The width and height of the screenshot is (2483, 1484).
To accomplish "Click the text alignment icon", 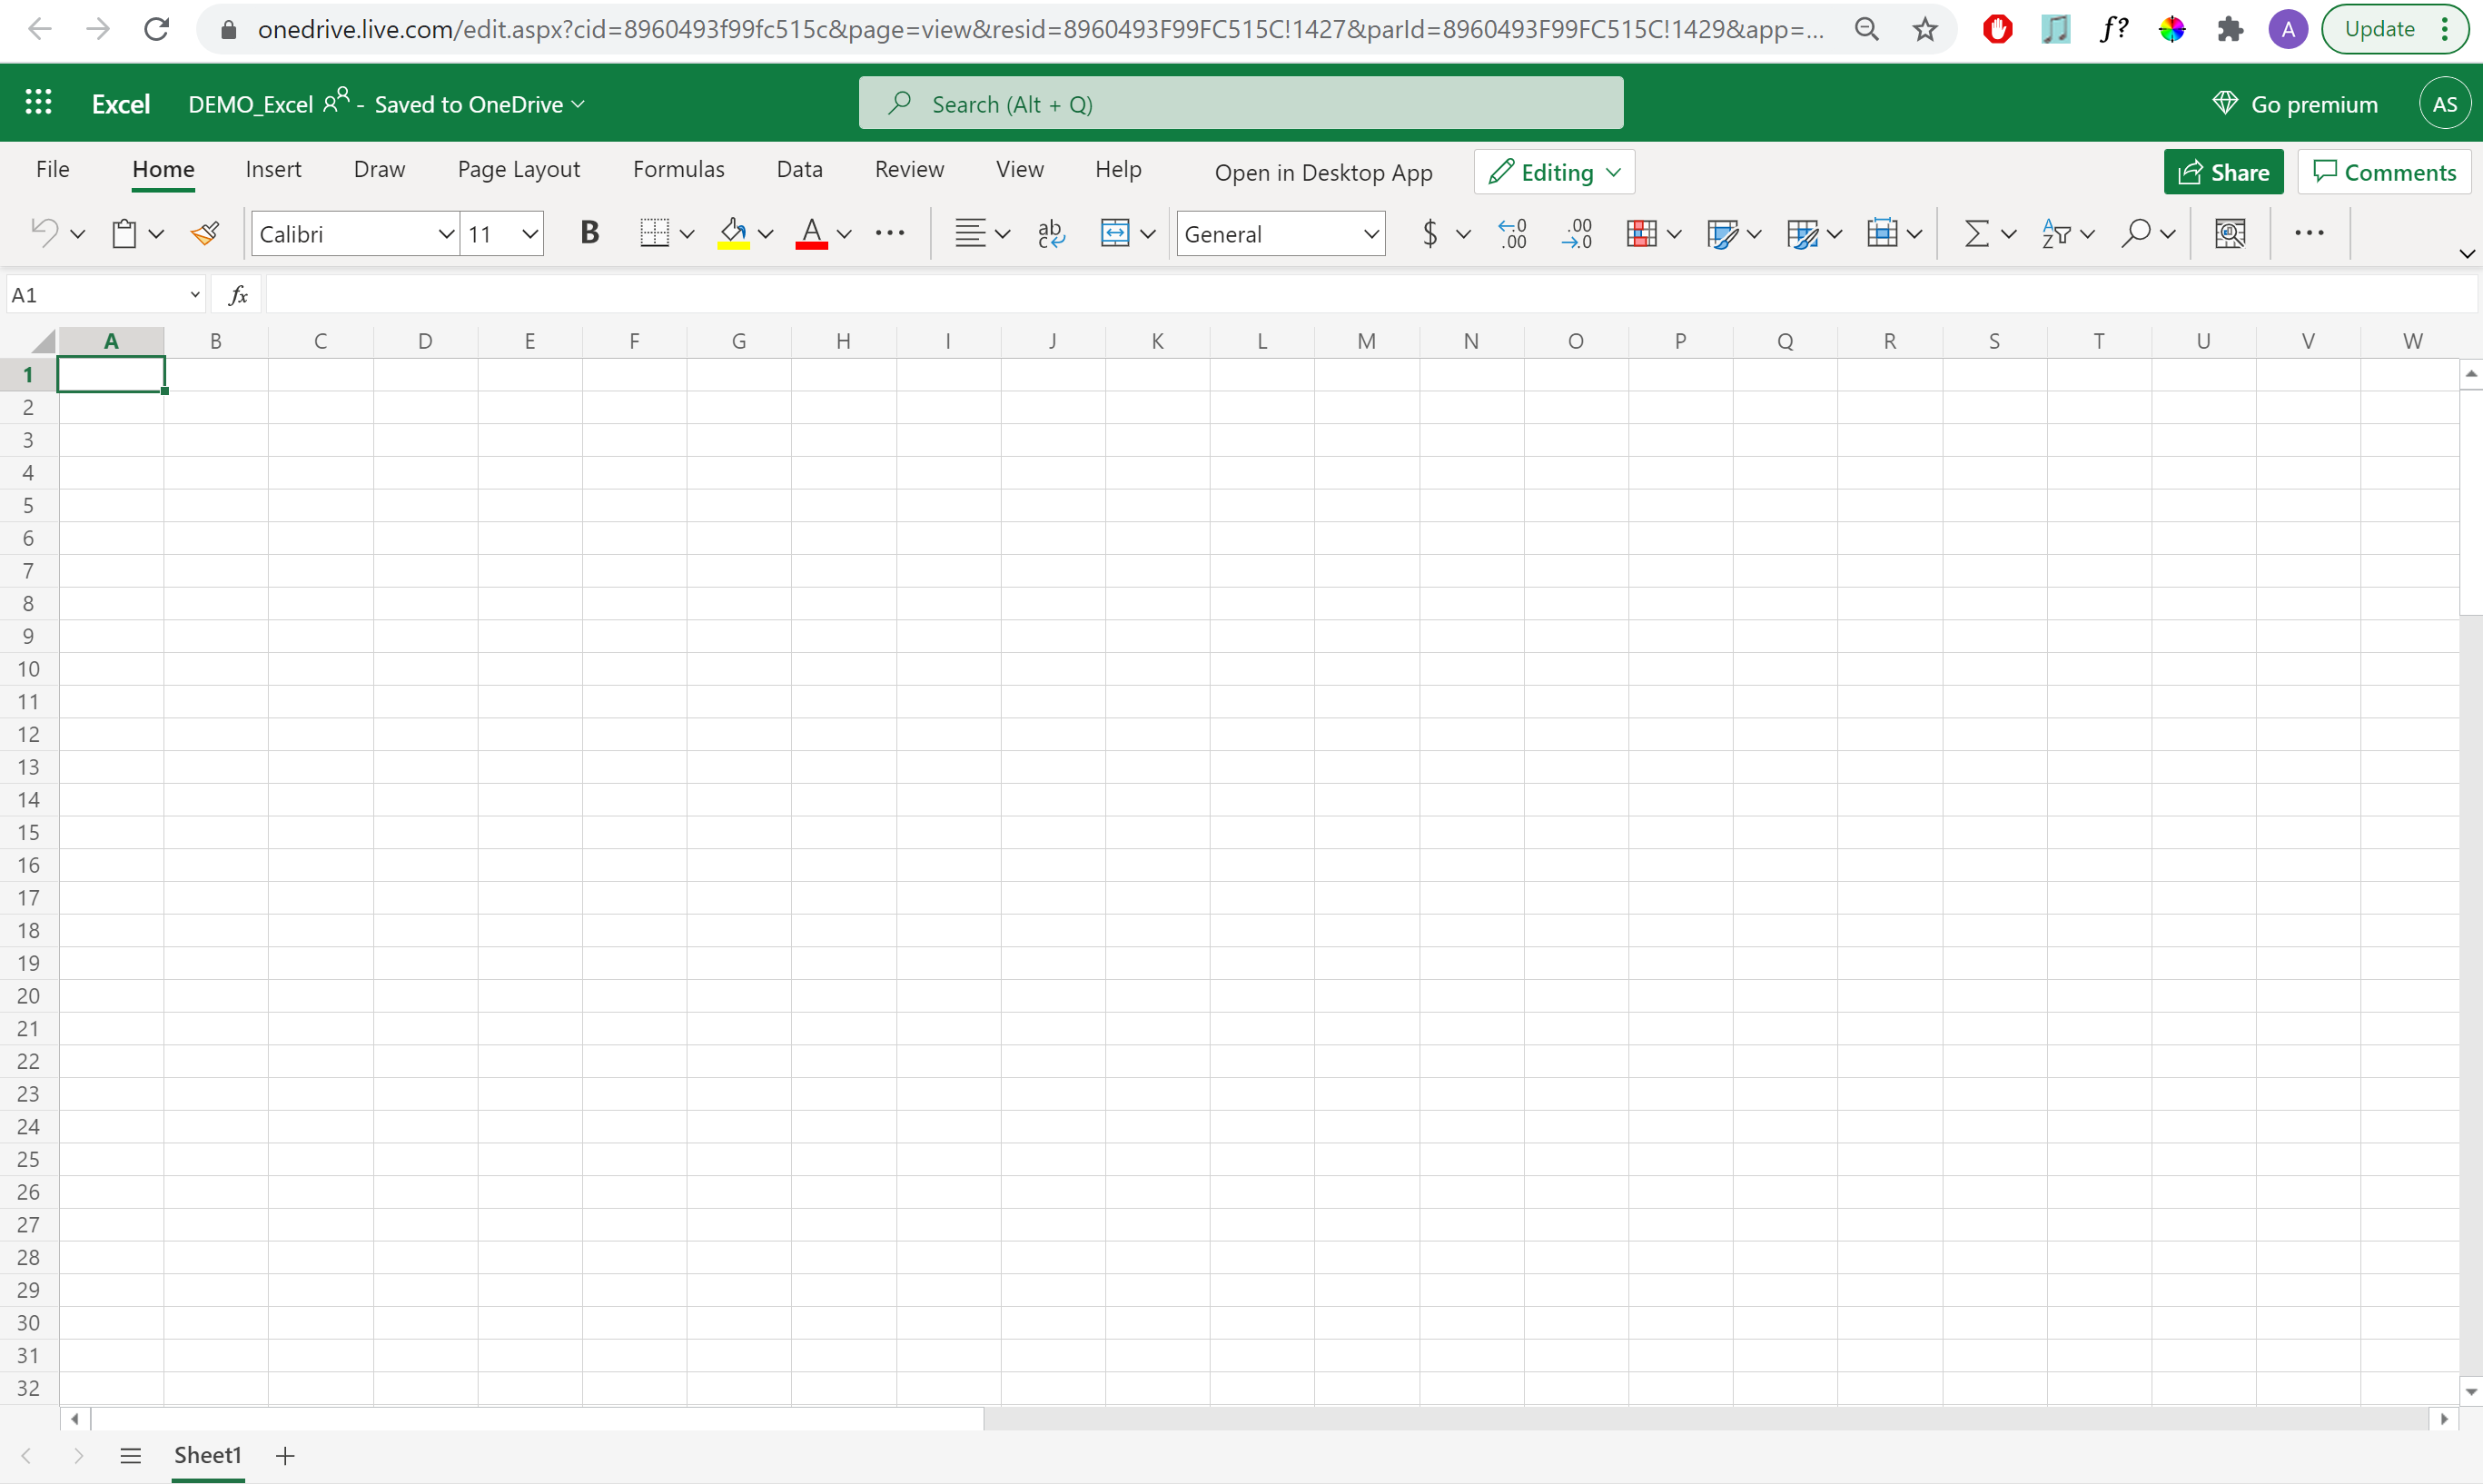I will pos(970,233).
